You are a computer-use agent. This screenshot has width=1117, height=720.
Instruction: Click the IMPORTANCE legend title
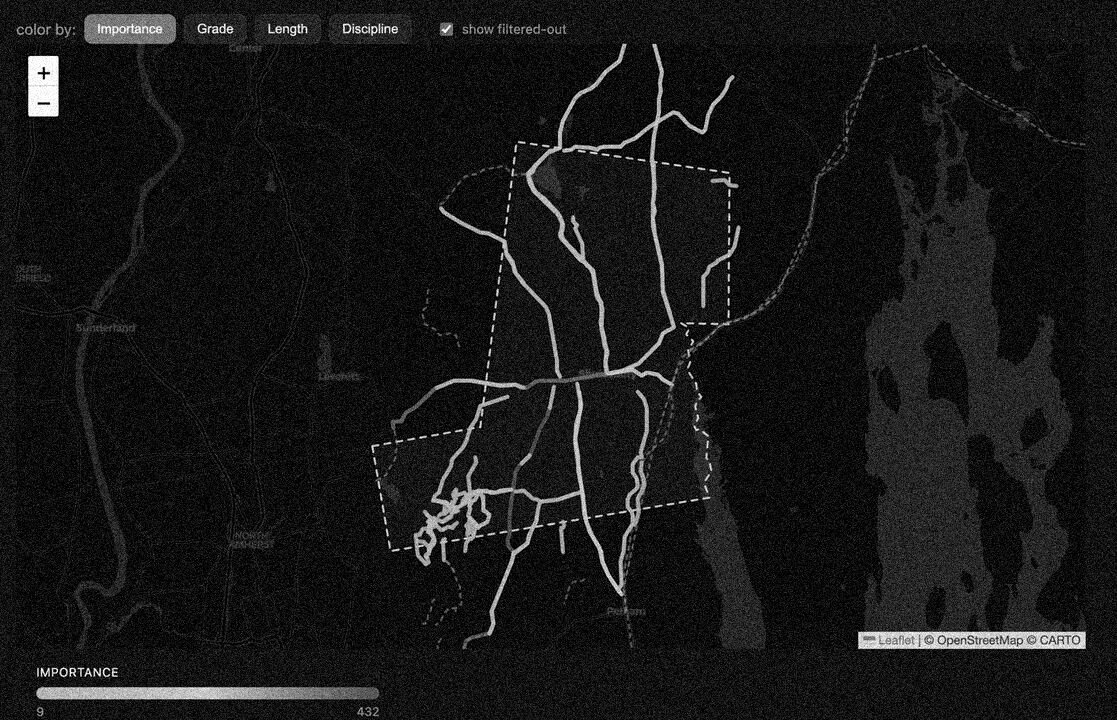pos(78,672)
